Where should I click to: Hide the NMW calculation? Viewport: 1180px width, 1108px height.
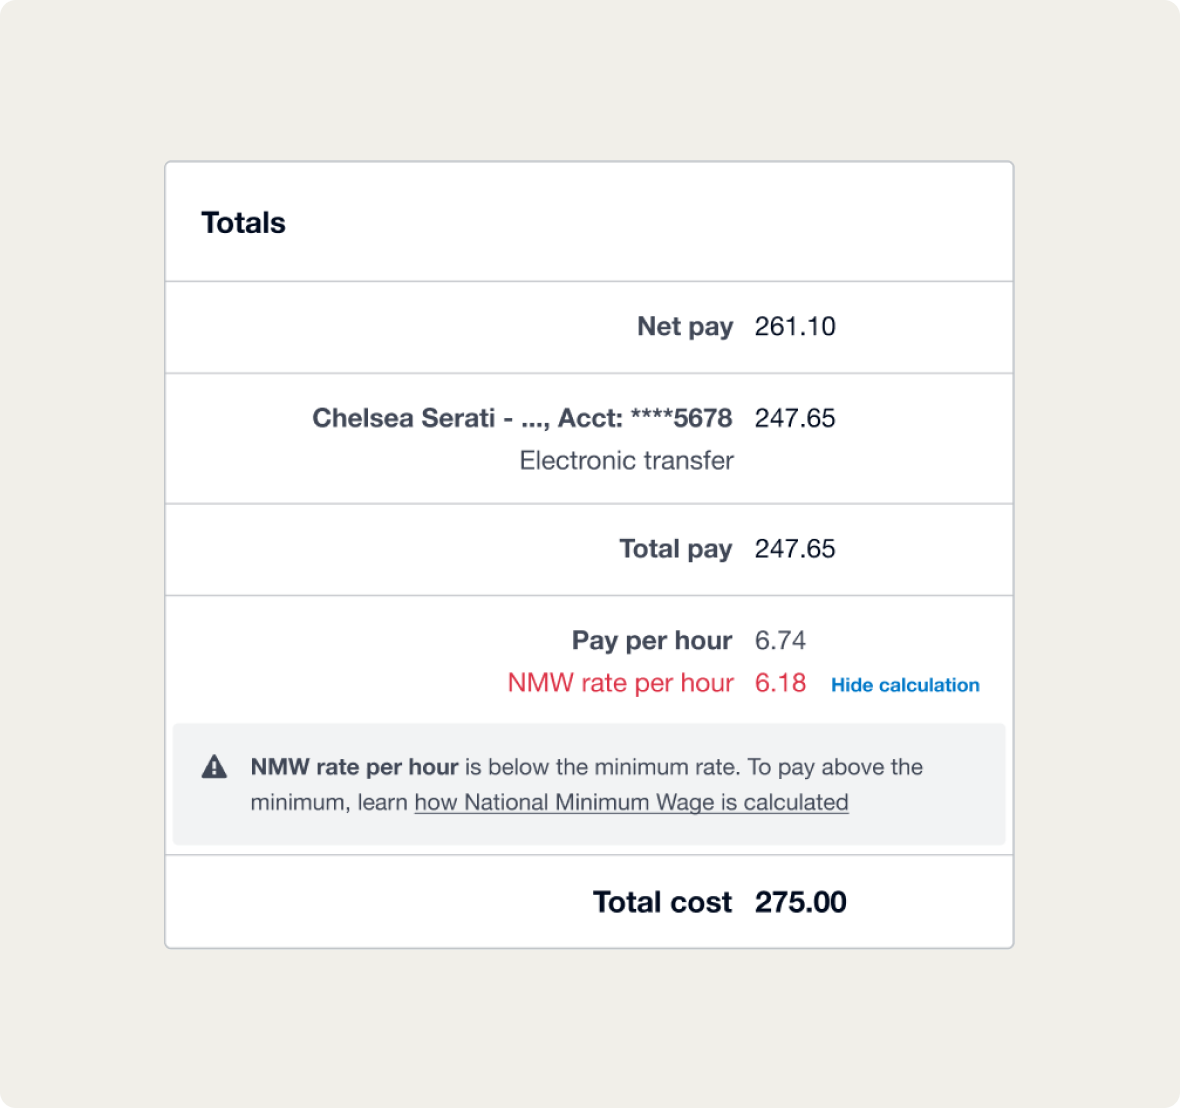coord(905,685)
